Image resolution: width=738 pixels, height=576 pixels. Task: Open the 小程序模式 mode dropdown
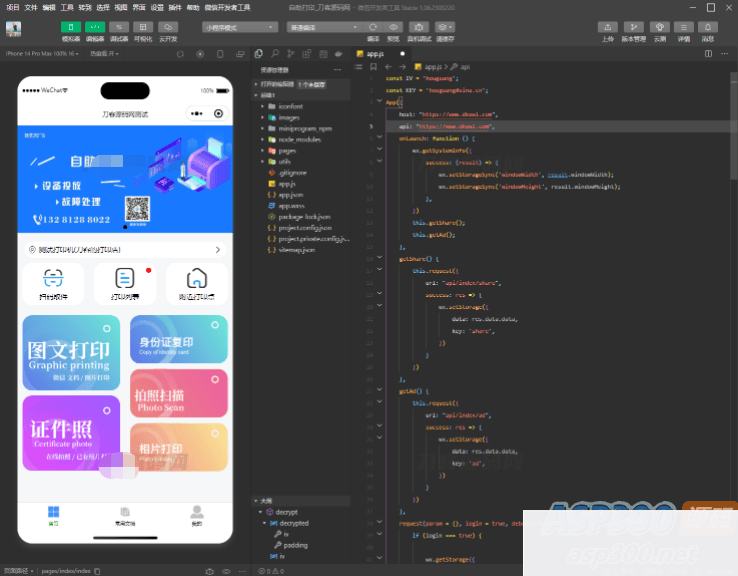pyautogui.click(x=240, y=27)
